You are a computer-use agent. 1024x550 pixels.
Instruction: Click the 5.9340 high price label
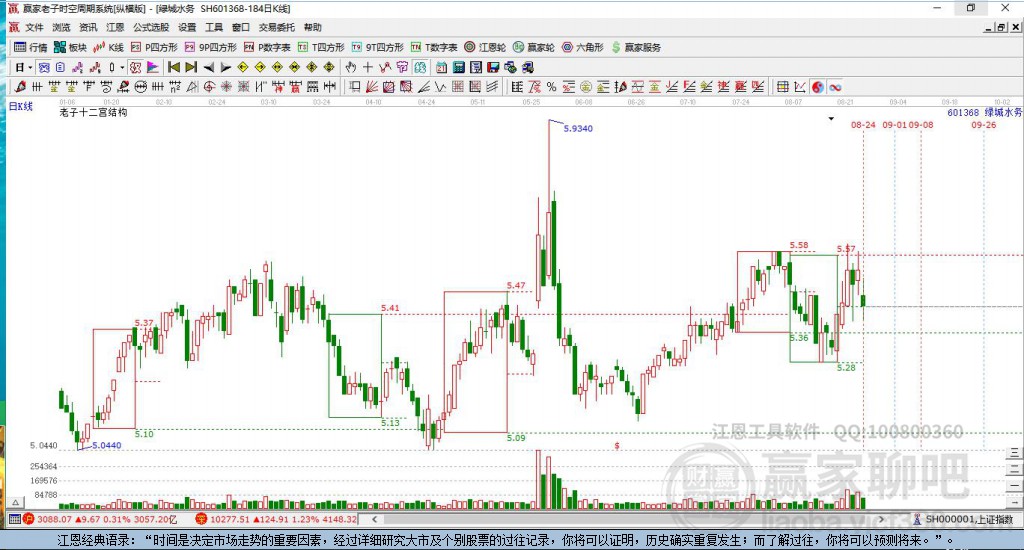(578, 129)
